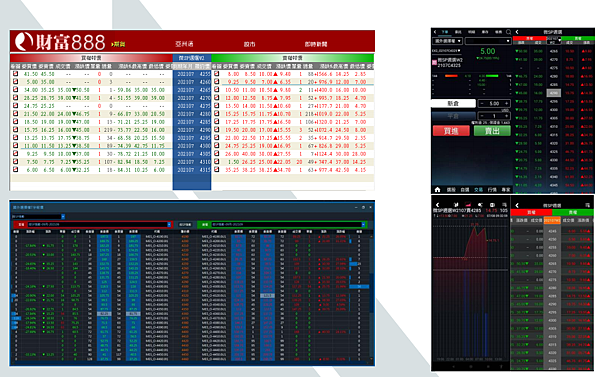The height and width of the screenshot is (377, 600).
Task: Tap the red-highlighted chart type icon above the chart
Action: click(467, 205)
